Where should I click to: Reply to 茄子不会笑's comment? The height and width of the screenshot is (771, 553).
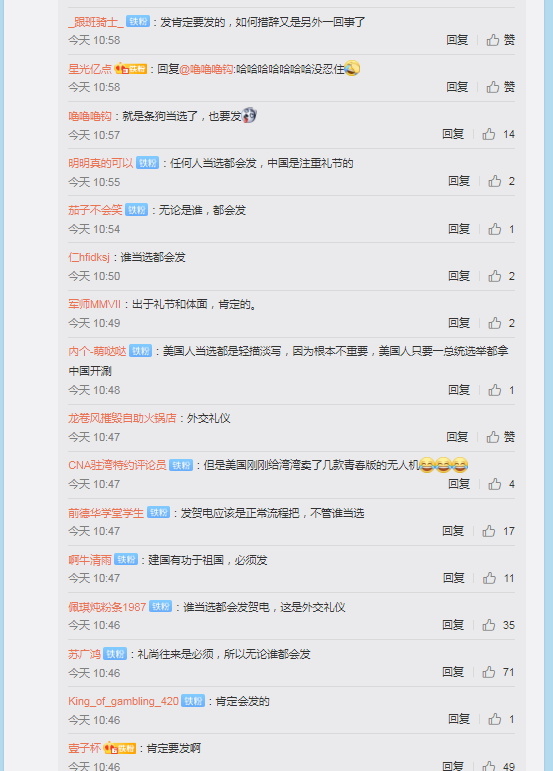click(x=459, y=229)
